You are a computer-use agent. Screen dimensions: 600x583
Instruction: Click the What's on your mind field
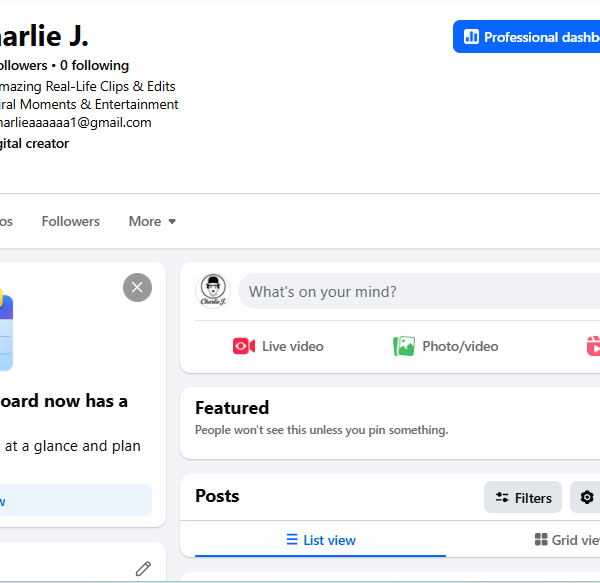419,292
